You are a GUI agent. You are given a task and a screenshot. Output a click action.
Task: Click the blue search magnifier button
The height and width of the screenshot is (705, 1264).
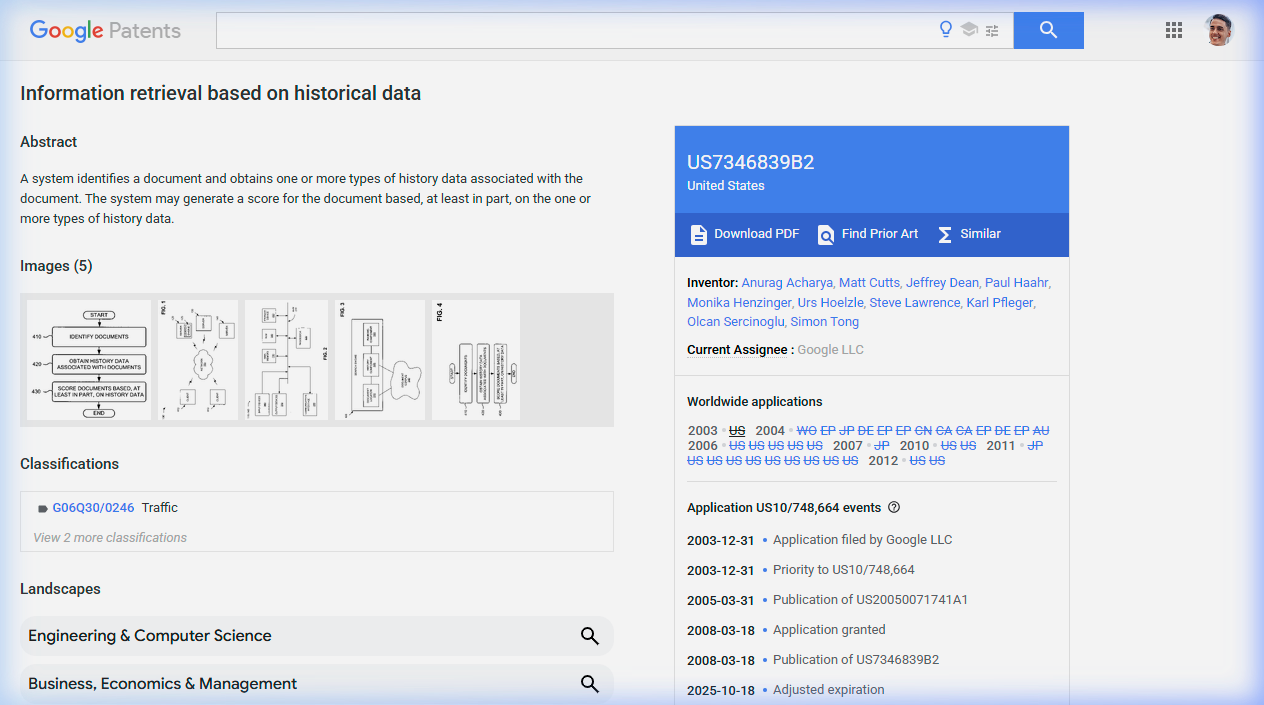1048,30
